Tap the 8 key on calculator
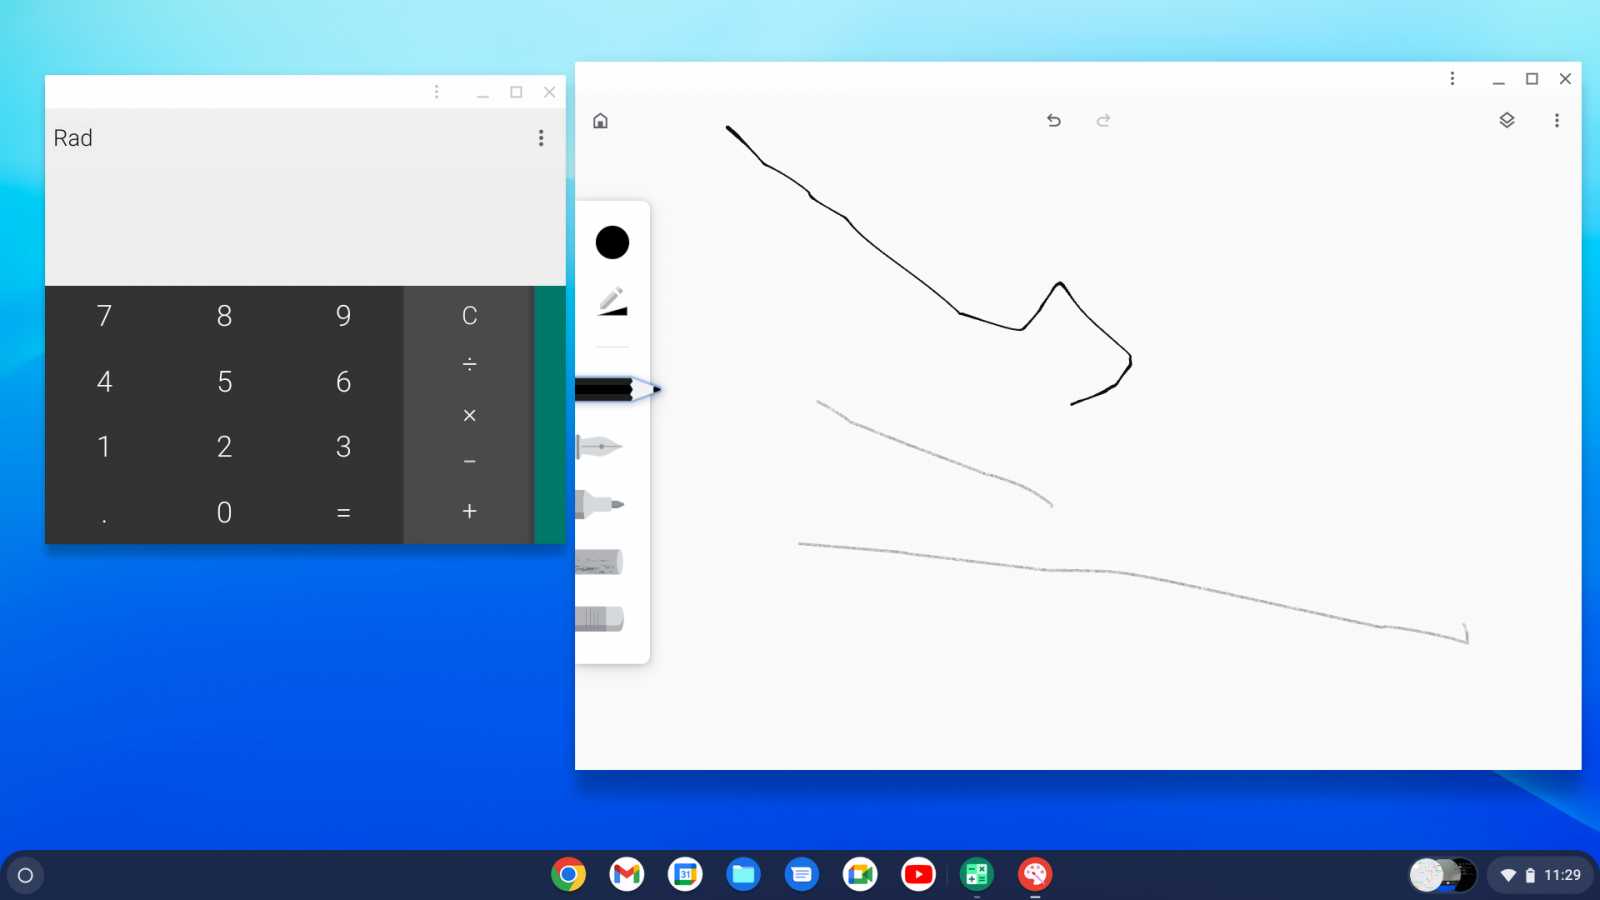The image size is (1600, 900). (x=224, y=316)
